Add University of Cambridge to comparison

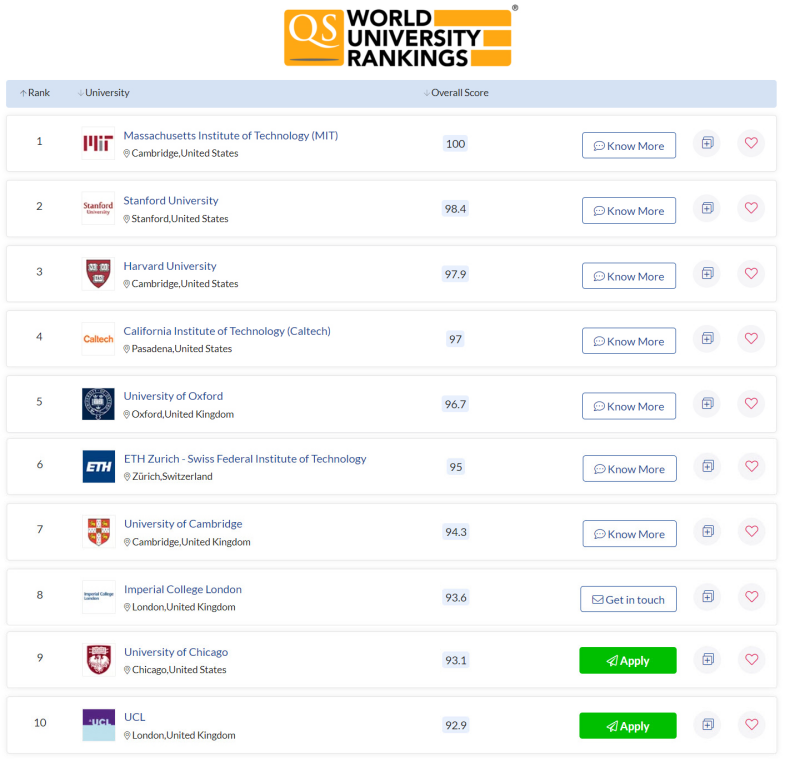pyautogui.click(x=707, y=533)
